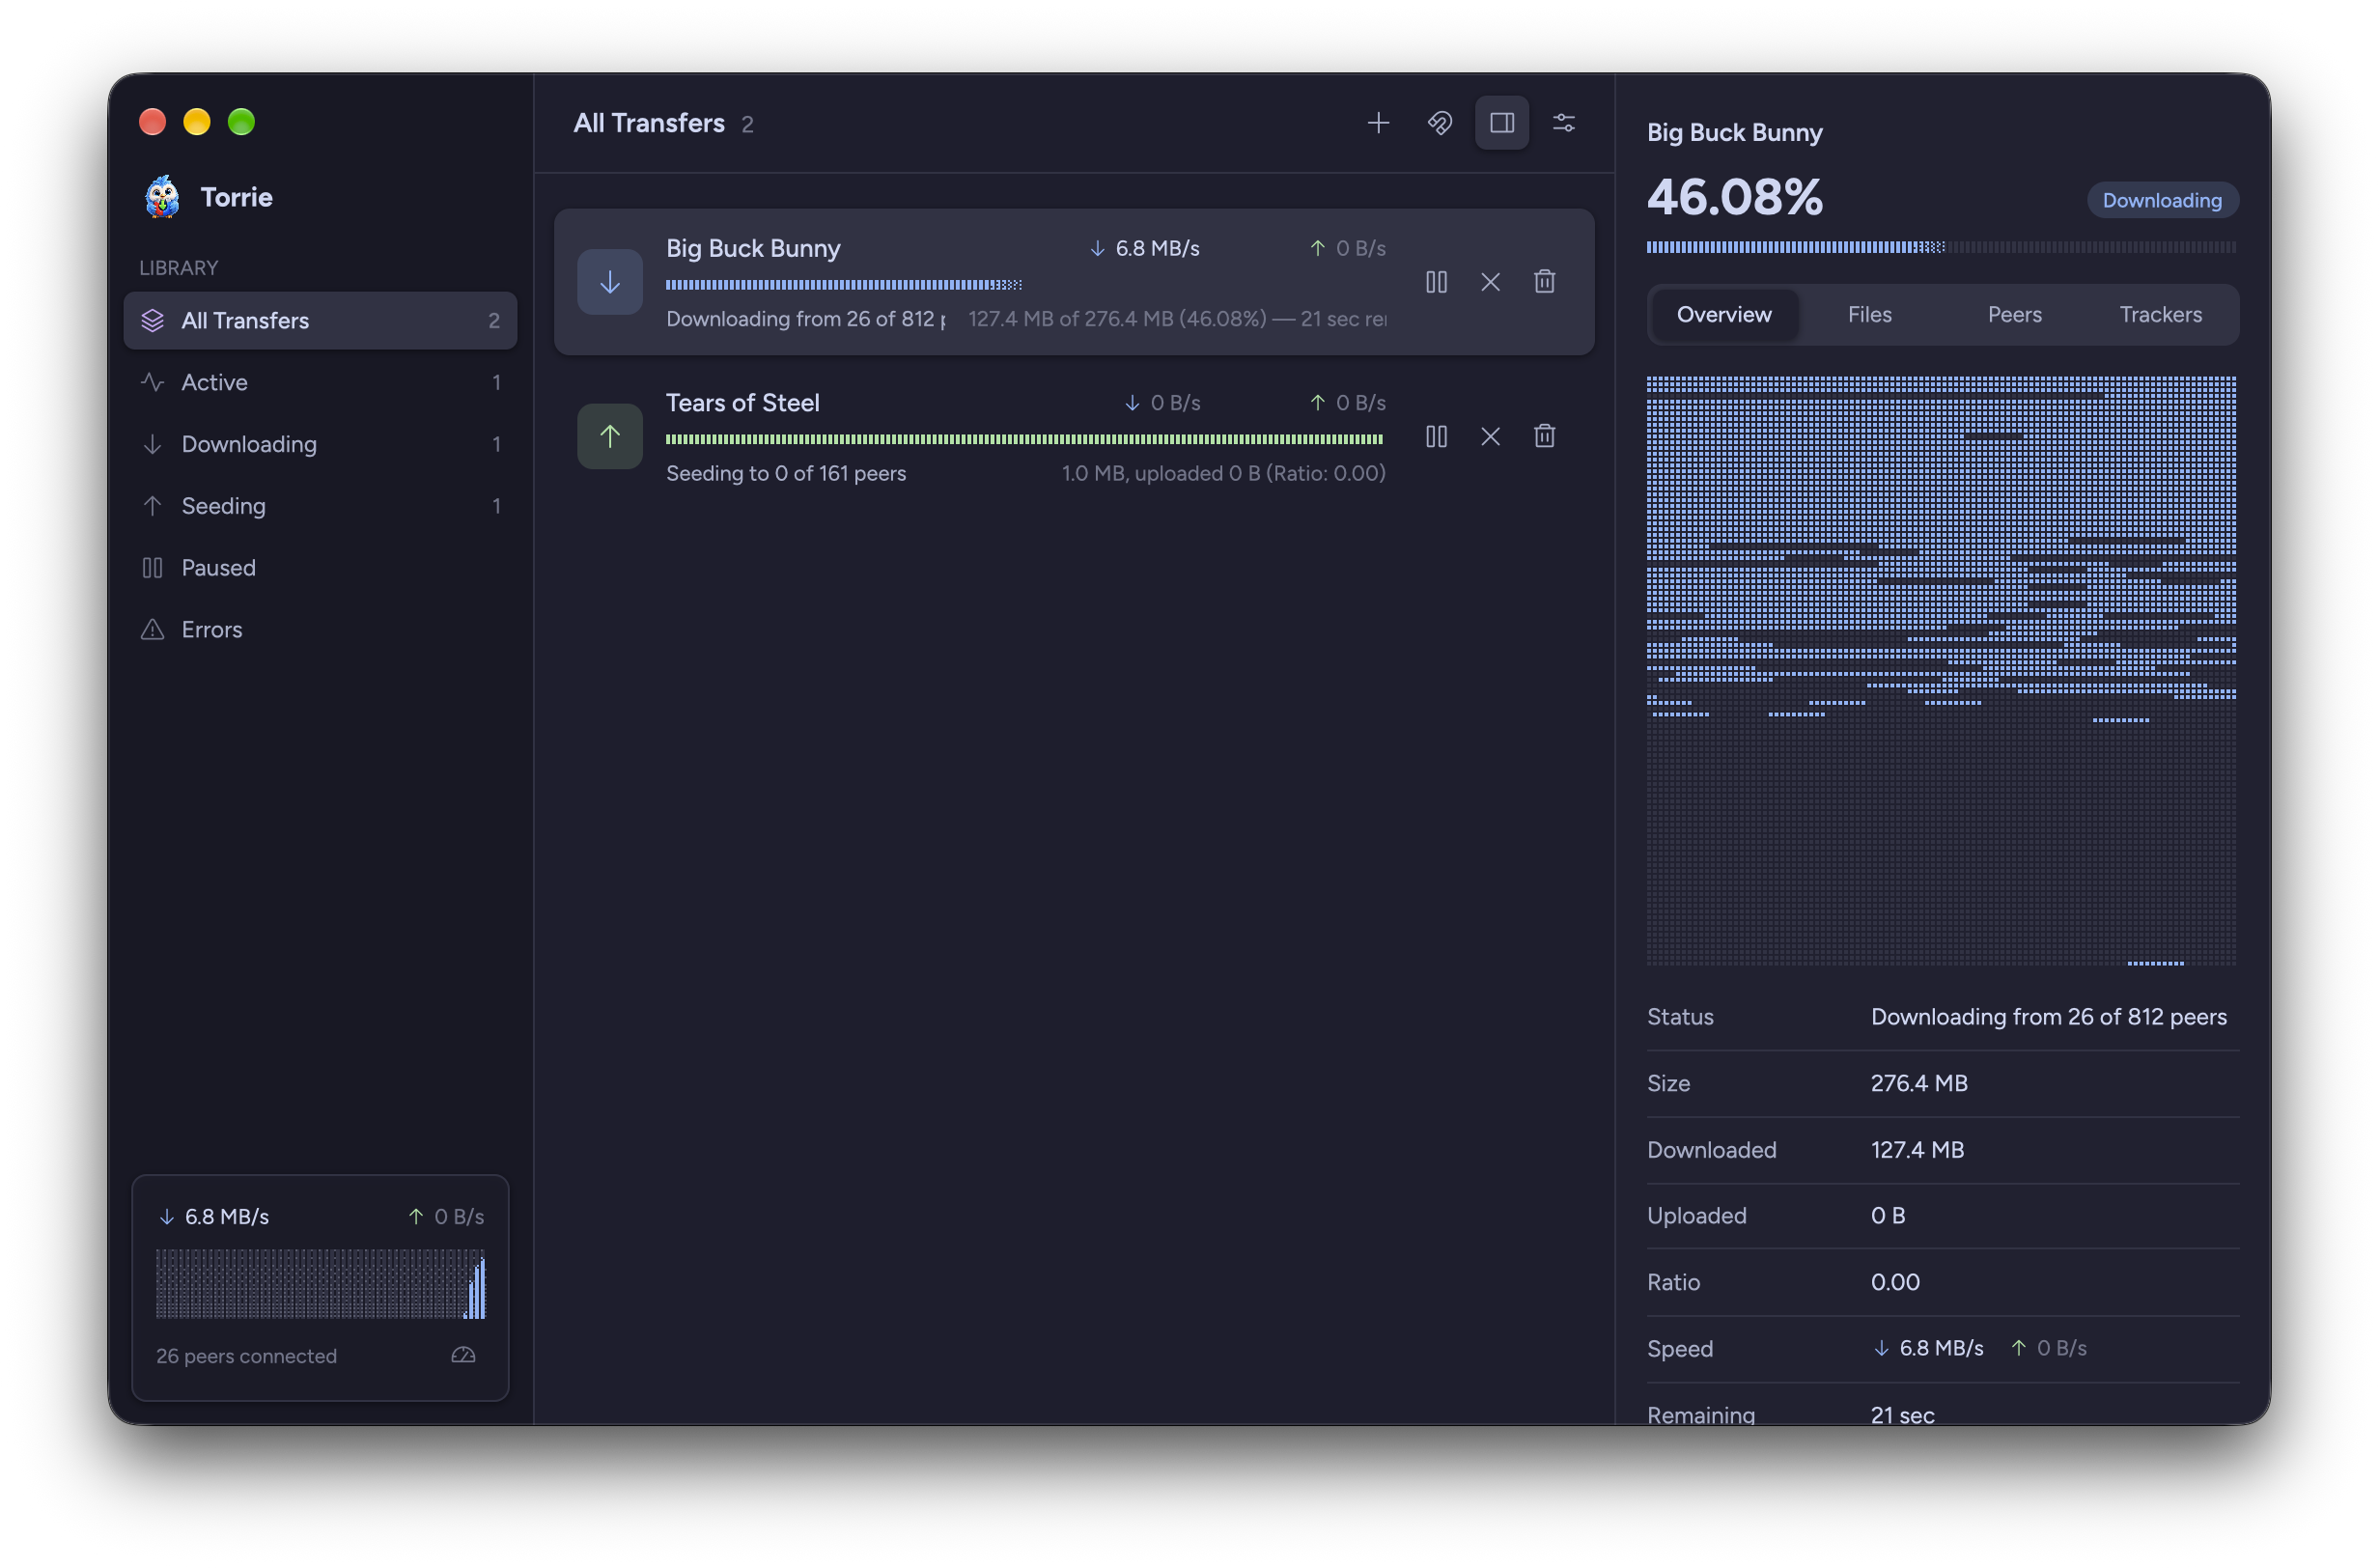Show the Active transfers list
The height and width of the screenshot is (1568, 2379).
tap(320, 382)
